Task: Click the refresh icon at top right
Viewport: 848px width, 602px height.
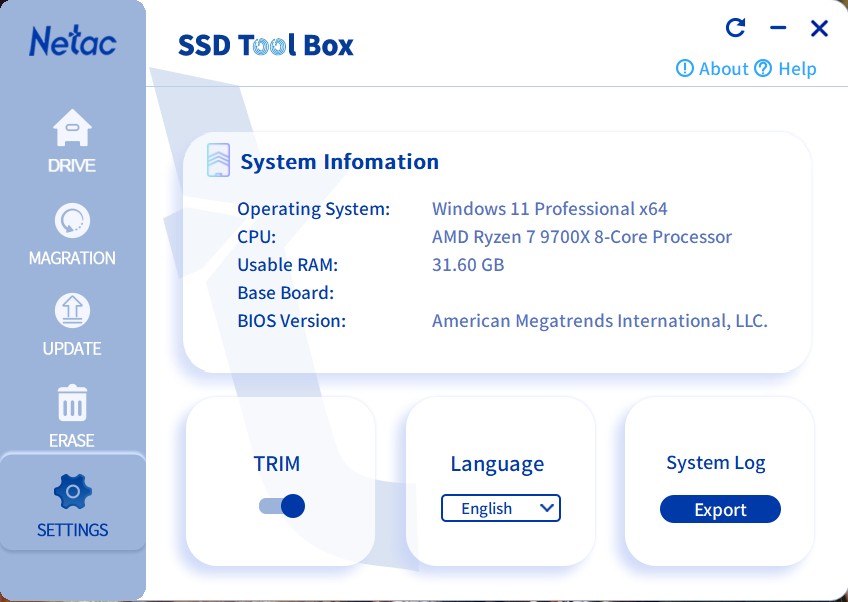Action: [736, 28]
